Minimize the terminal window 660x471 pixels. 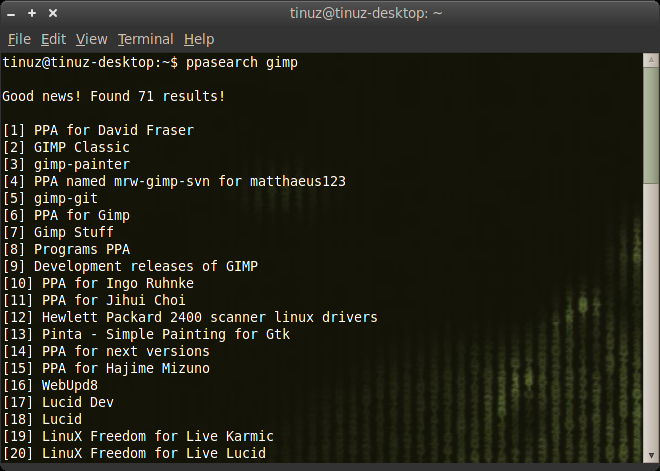tap(11, 14)
